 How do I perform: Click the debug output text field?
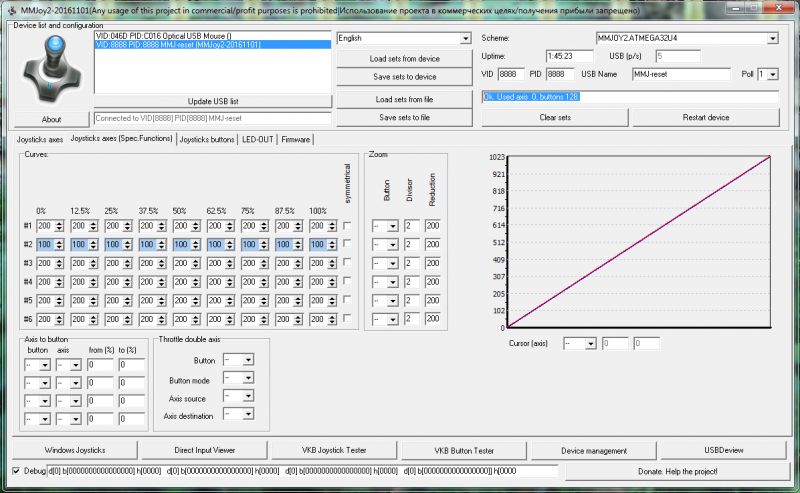tap(303, 471)
